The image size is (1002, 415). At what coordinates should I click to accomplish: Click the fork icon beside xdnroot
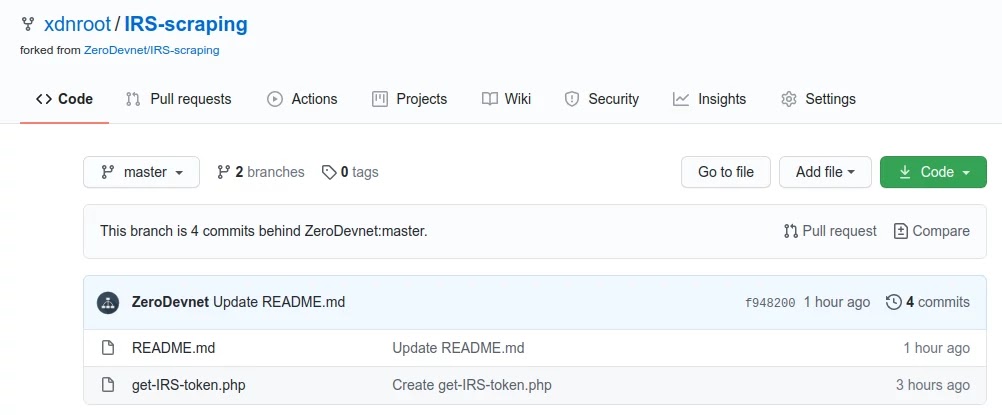pyautogui.click(x=27, y=24)
